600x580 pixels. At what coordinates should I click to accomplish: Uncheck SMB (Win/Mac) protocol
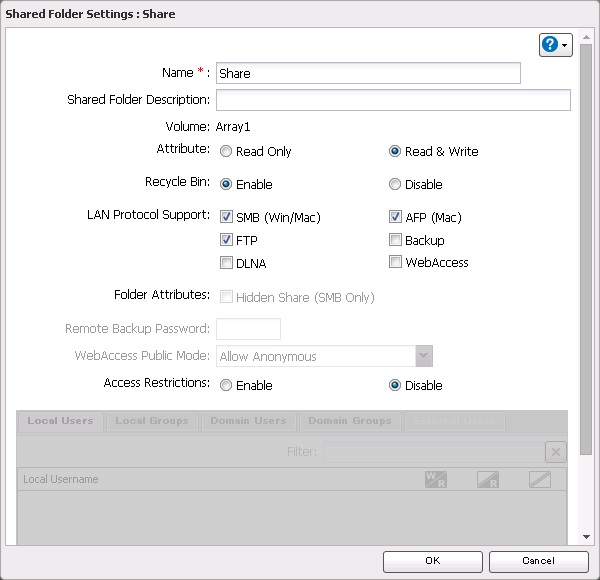point(226,217)
